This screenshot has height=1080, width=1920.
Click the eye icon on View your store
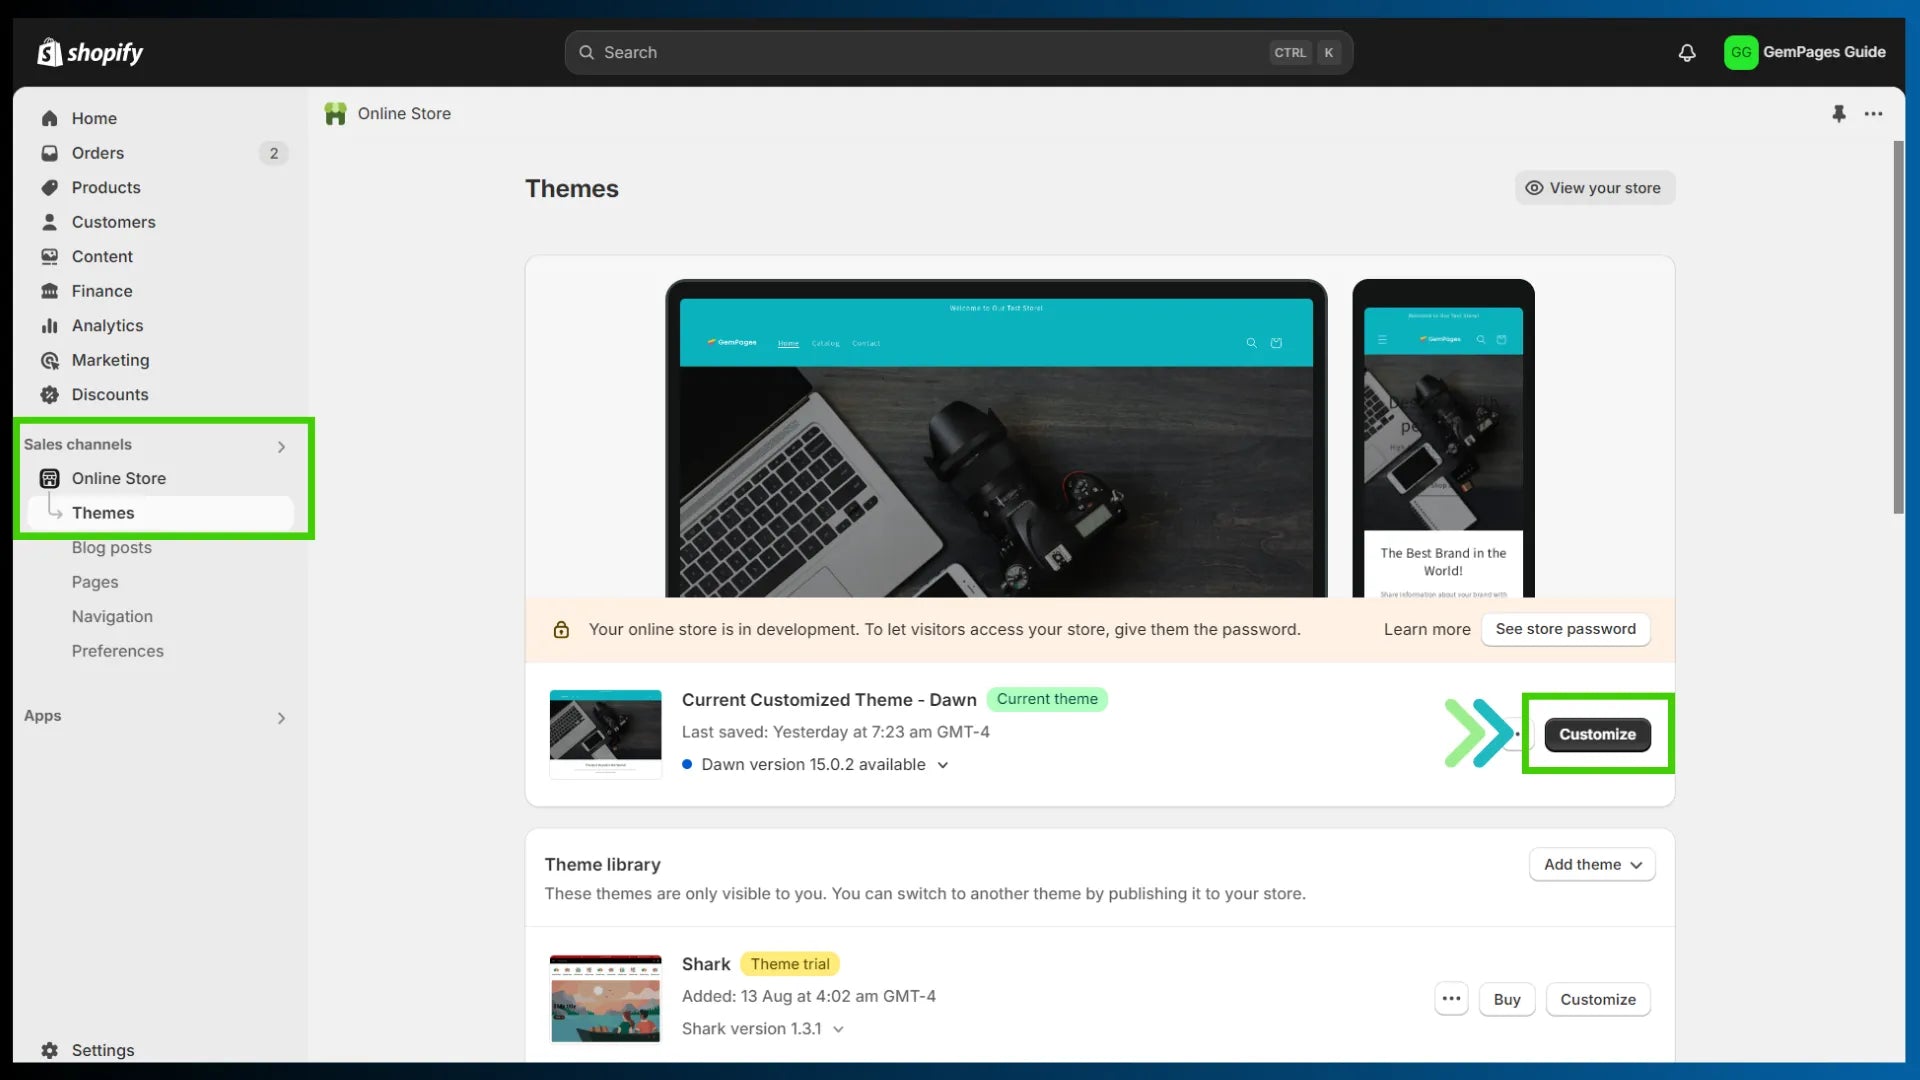(x=1534, y=188)
